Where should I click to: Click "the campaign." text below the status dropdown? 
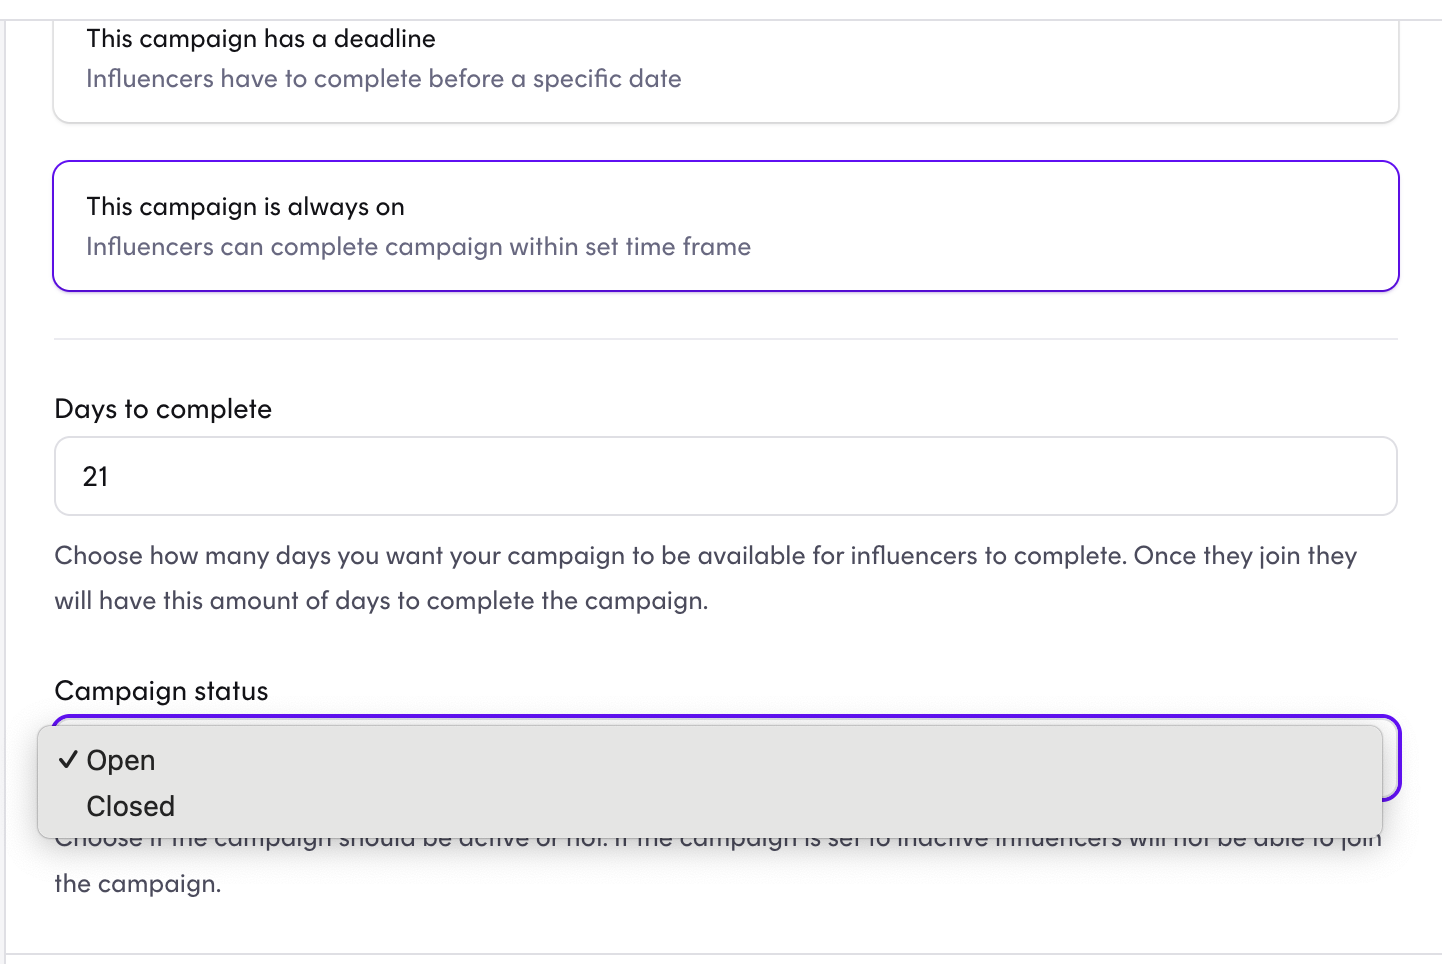tap(137, 884)
